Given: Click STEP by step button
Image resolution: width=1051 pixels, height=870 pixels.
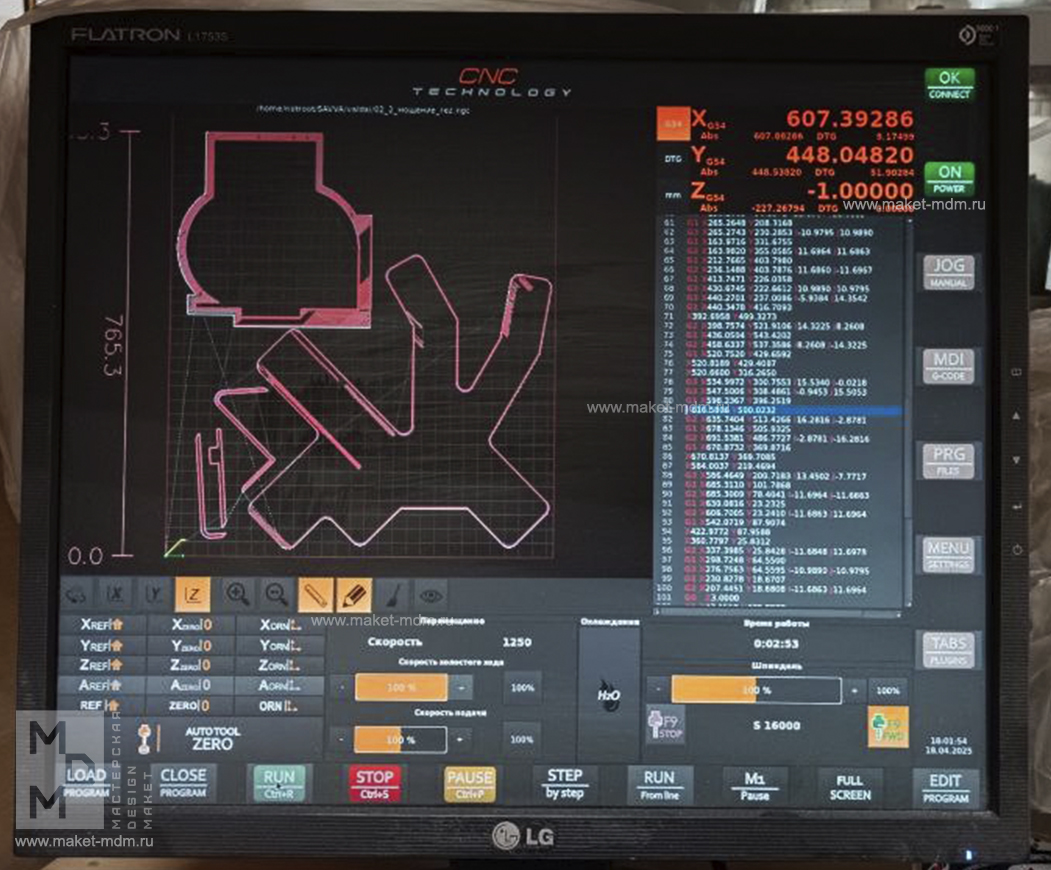Looking at the screenshot, I should click(564, 784).
